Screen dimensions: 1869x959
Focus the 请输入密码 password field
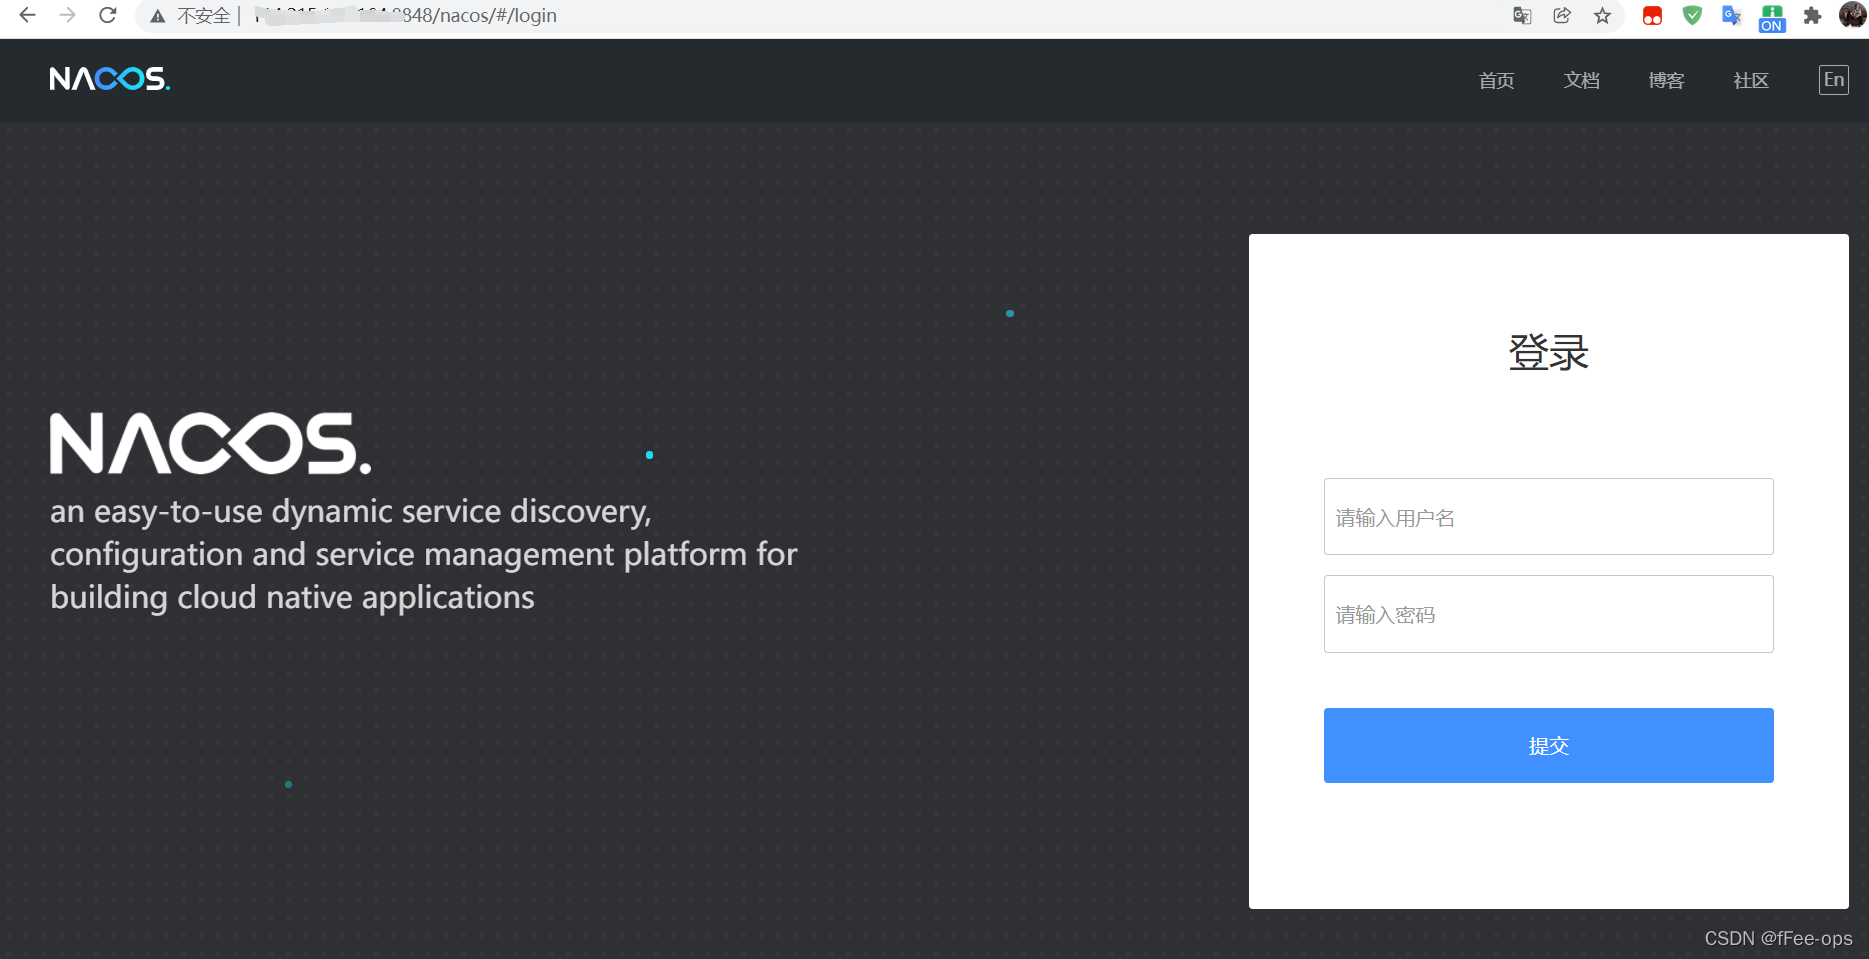point(1548,614)
